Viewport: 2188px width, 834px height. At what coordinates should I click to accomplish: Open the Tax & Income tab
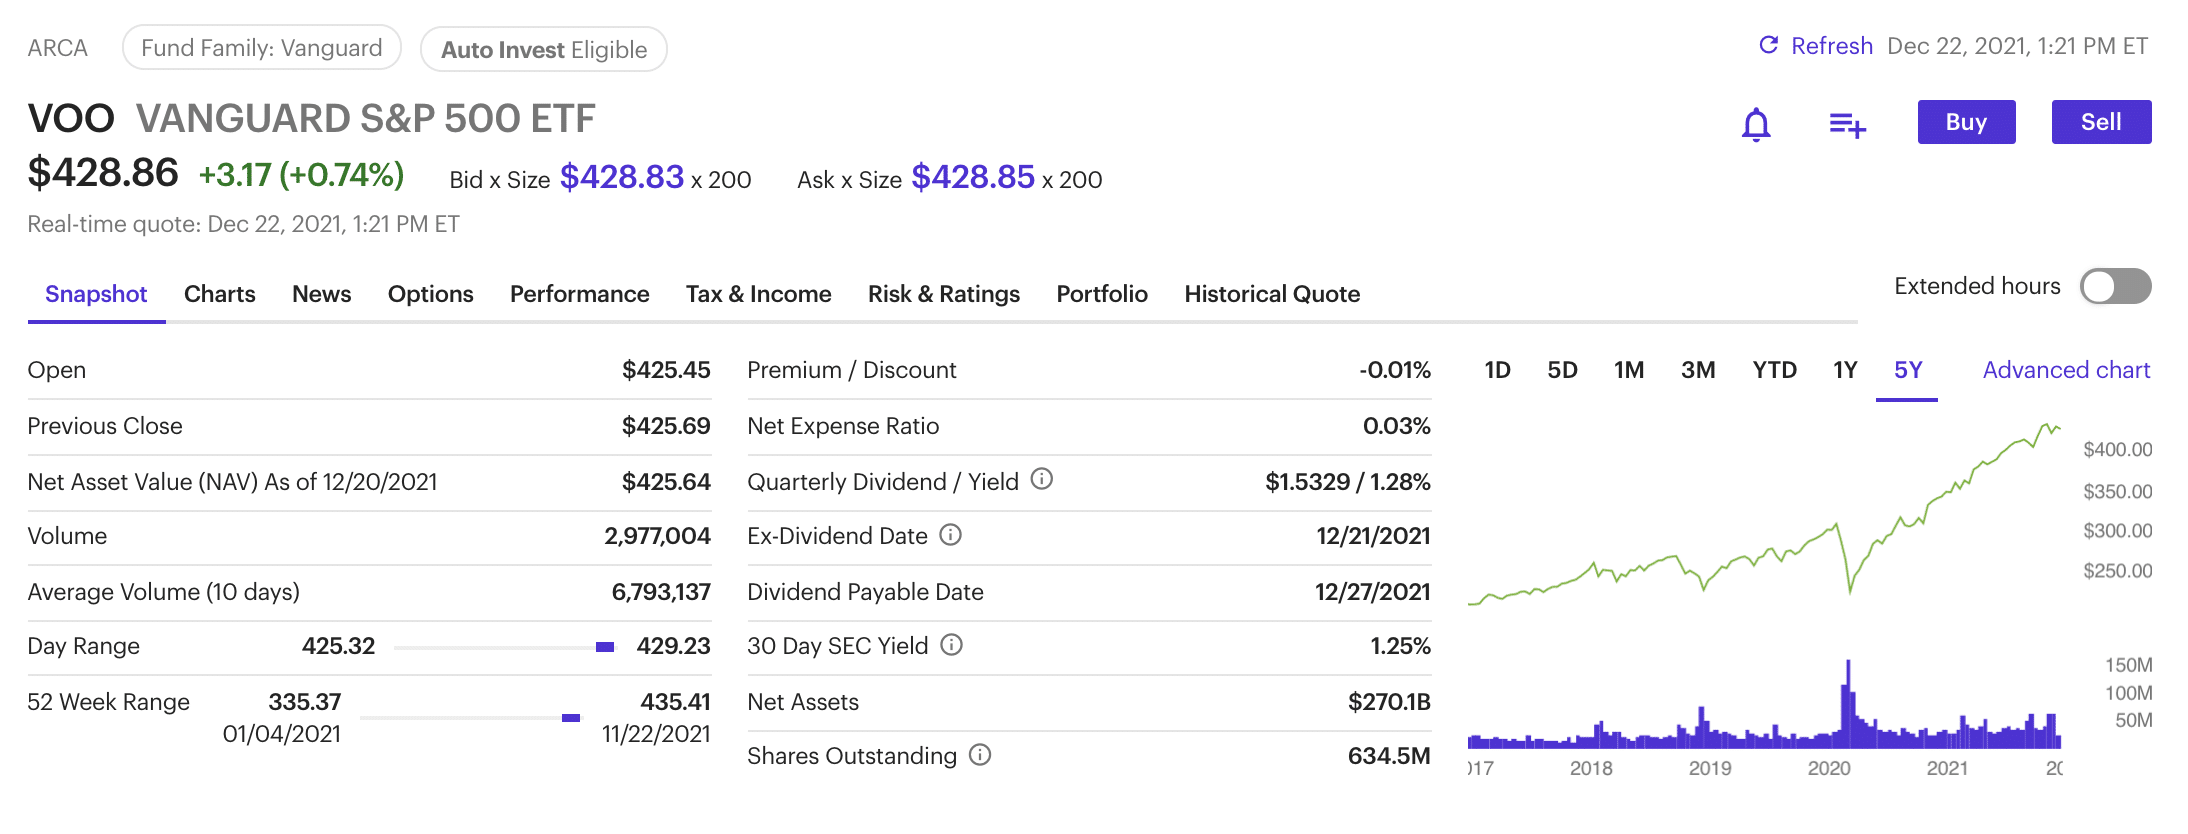758,294
